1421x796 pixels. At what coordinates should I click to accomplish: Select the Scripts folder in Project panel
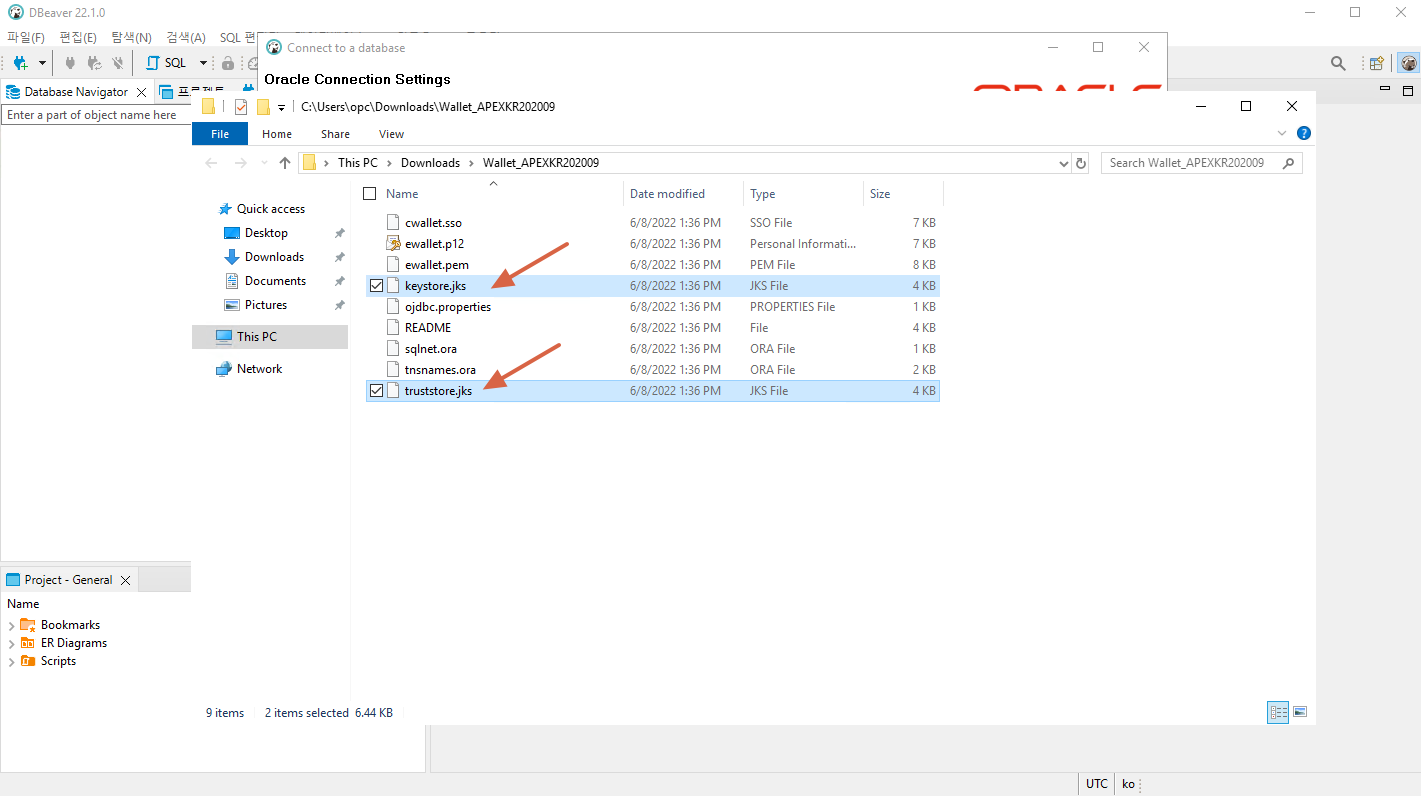pos(58,661)
